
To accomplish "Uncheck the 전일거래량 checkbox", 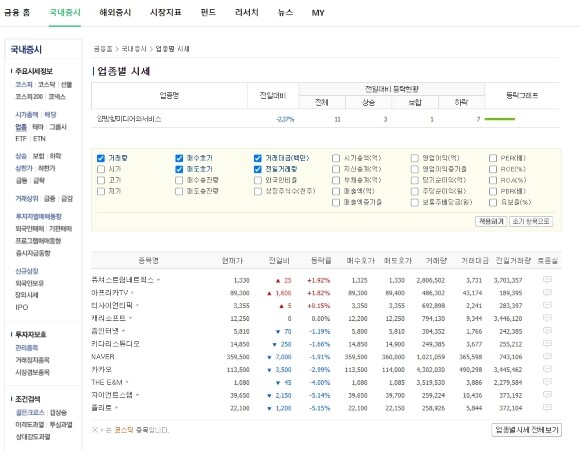I will [x=258, y=169].
